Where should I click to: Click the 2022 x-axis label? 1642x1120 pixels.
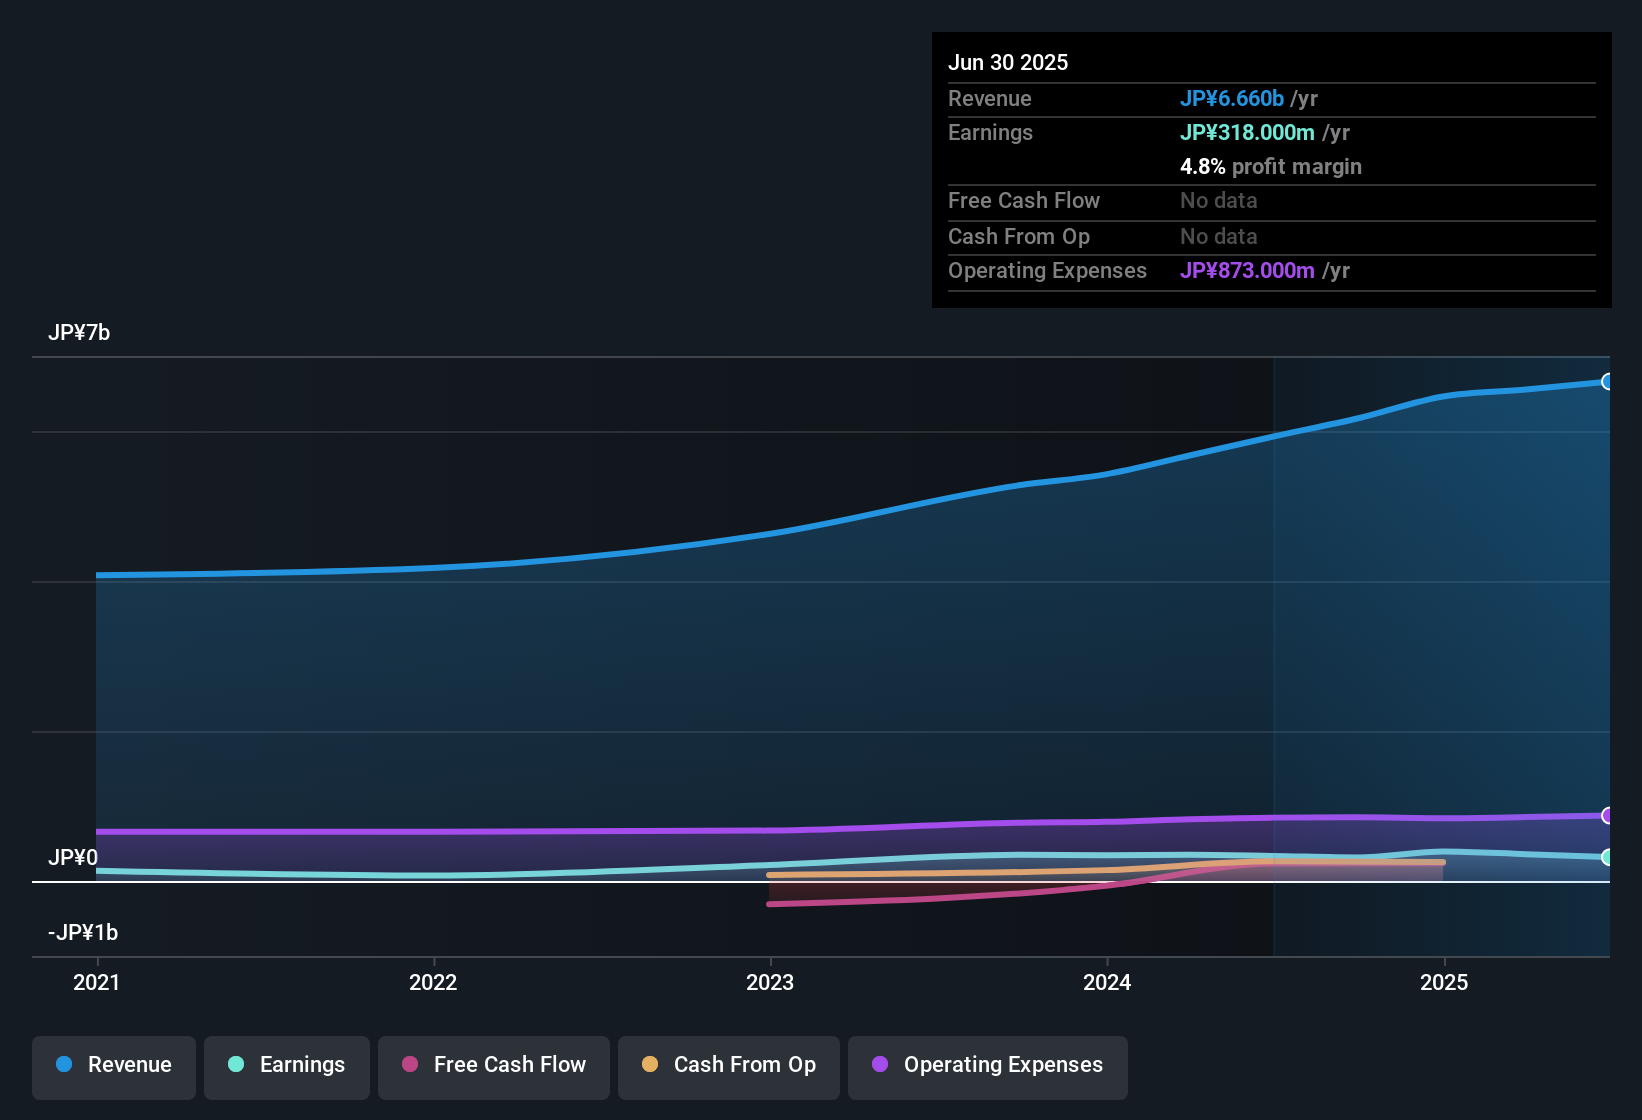click(x=433, y=982)
